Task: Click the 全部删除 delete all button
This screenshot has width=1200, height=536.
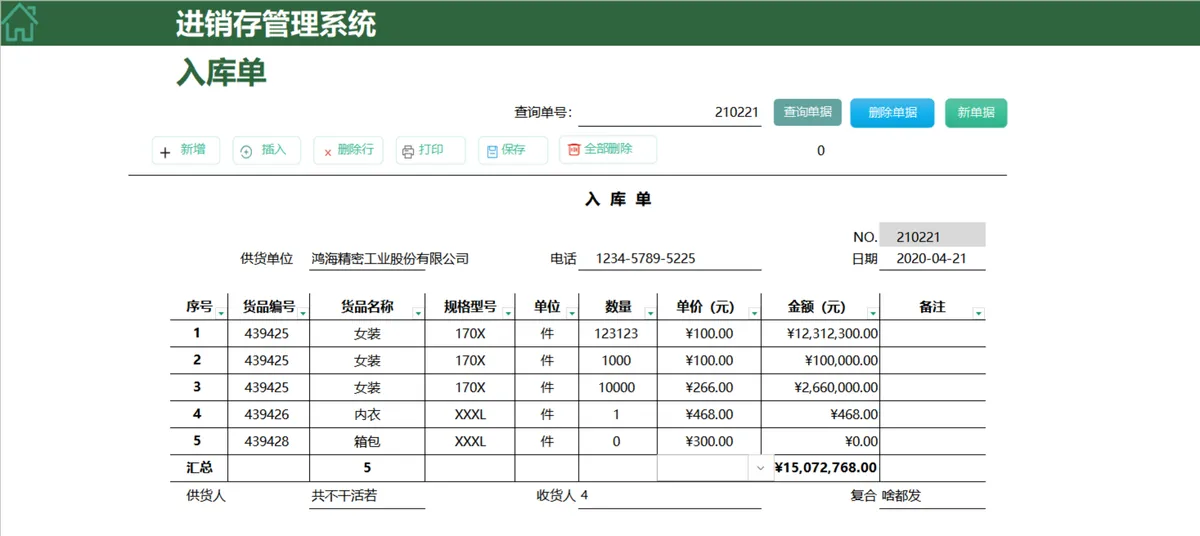Action: pos(608,150)
